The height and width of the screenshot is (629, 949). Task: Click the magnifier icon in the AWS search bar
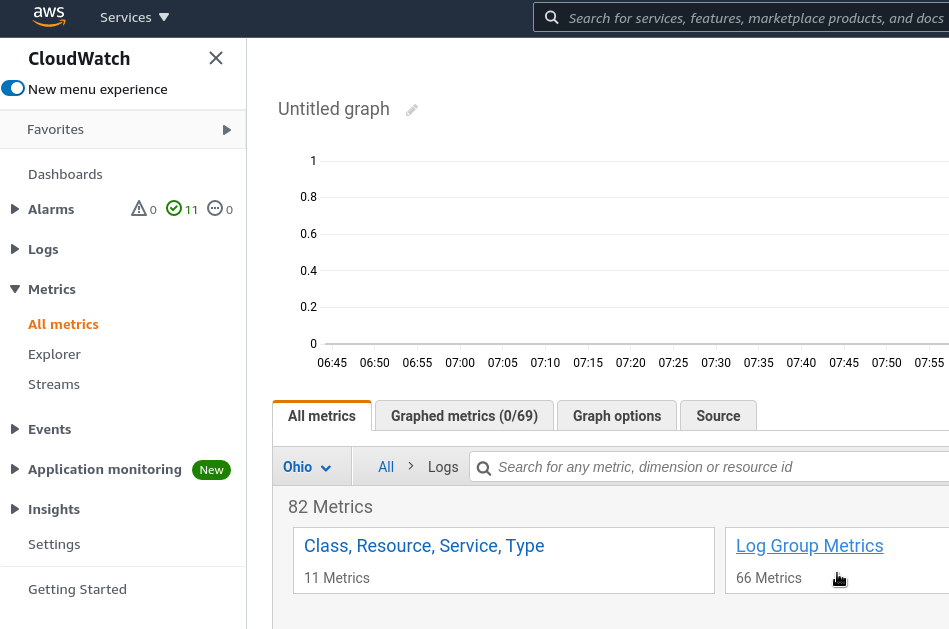click(x=551, y=18)
